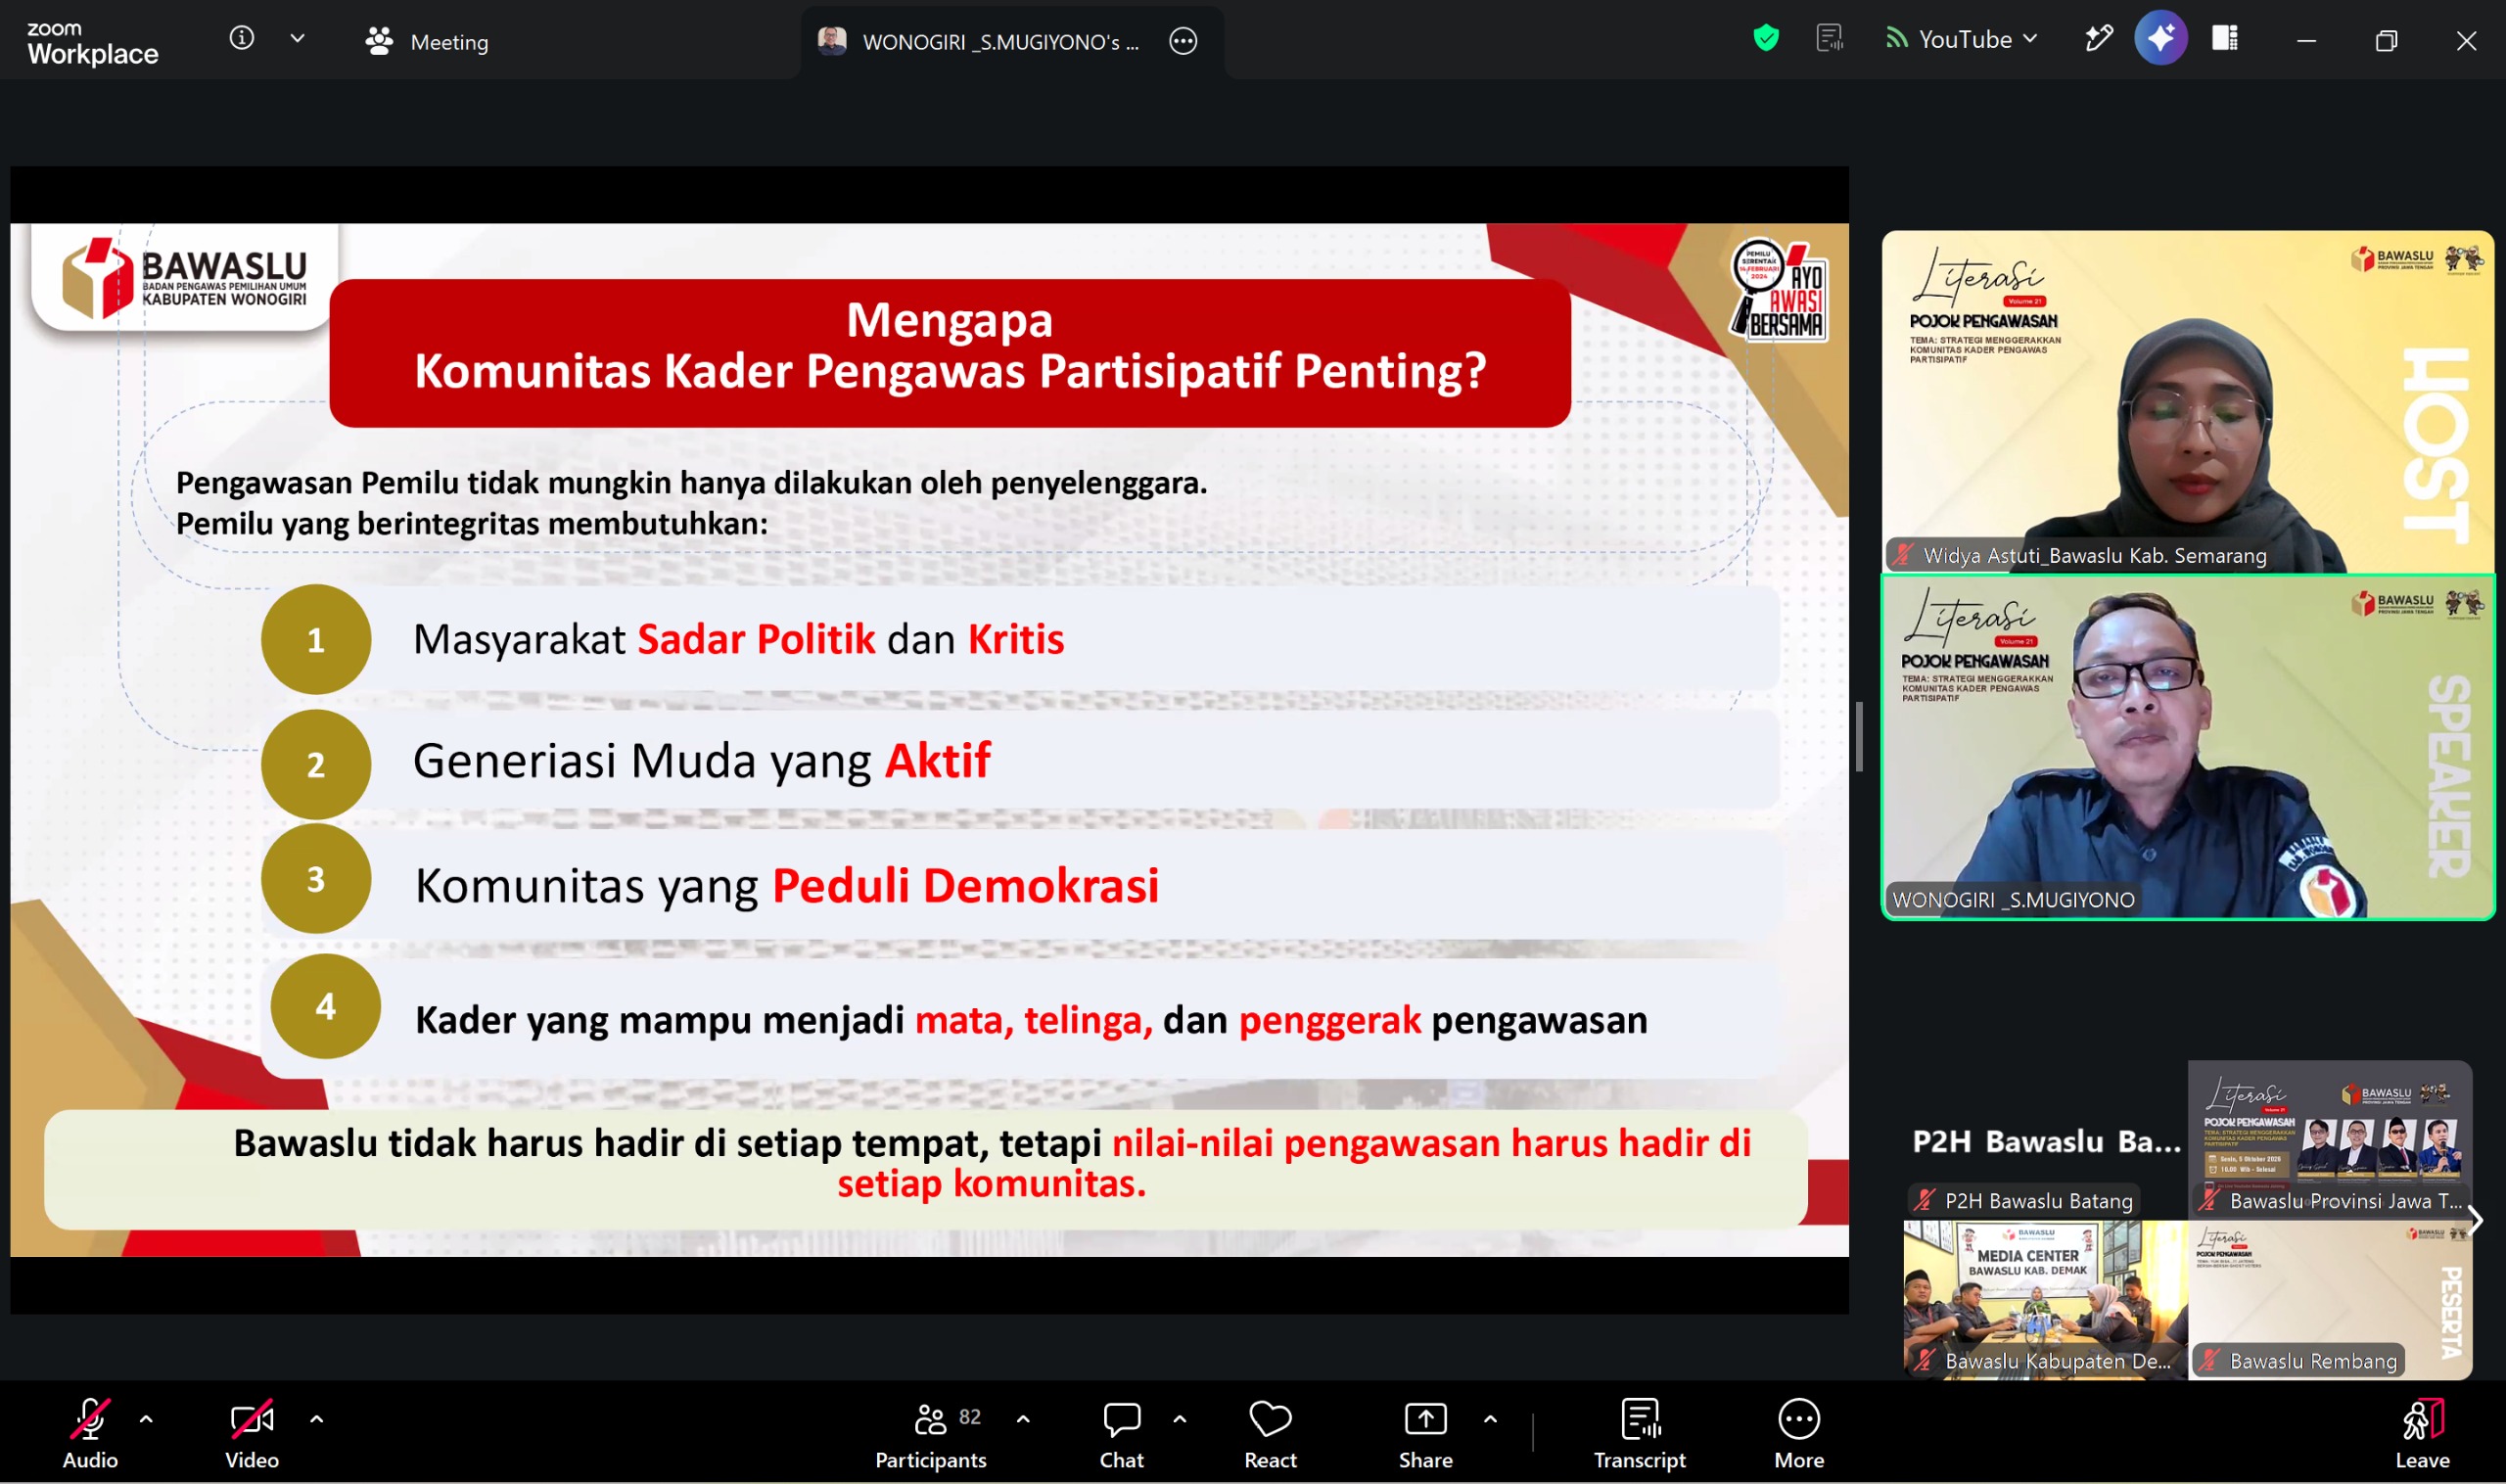Image resolution: width=2506 pixels, height=1484 pixels.
Task: Select Bawaslu Rembang participant tile
Action: click(2330, 1299)
